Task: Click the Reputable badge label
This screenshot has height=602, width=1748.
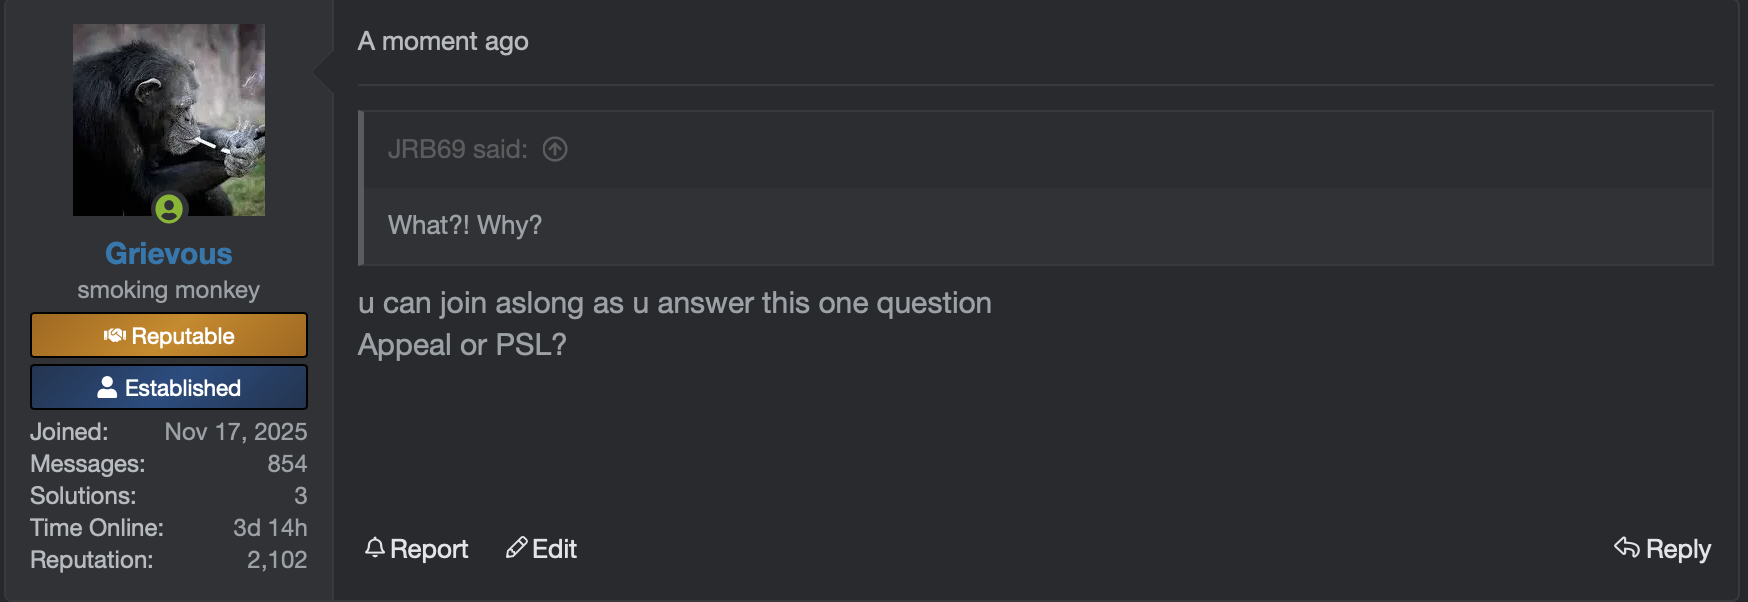Action: click(x=183, y=336)
